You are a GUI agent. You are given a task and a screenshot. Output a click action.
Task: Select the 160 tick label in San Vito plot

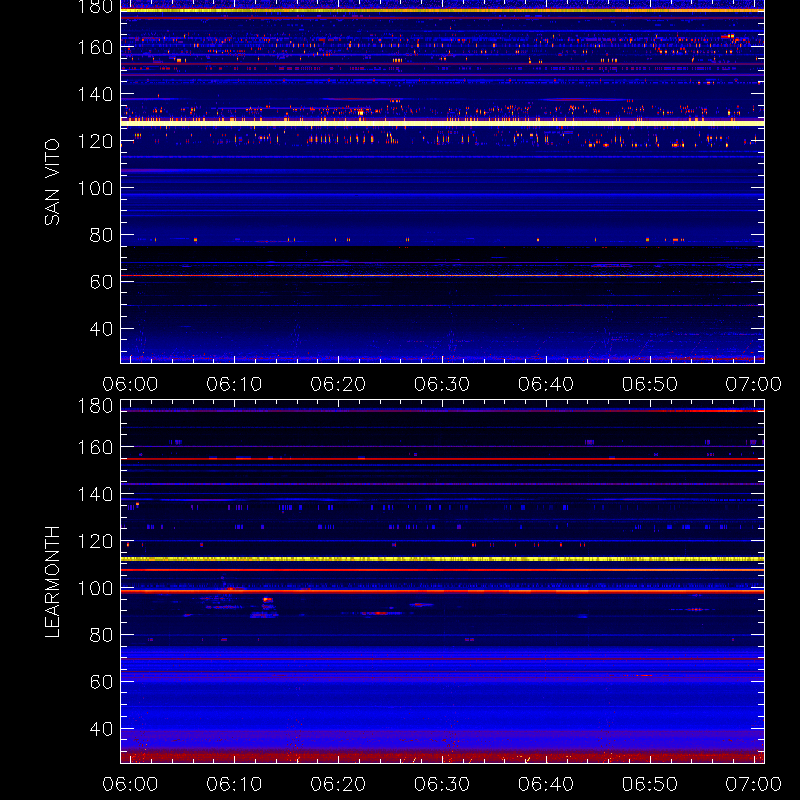pyautogui.click(x=95, y=47)
